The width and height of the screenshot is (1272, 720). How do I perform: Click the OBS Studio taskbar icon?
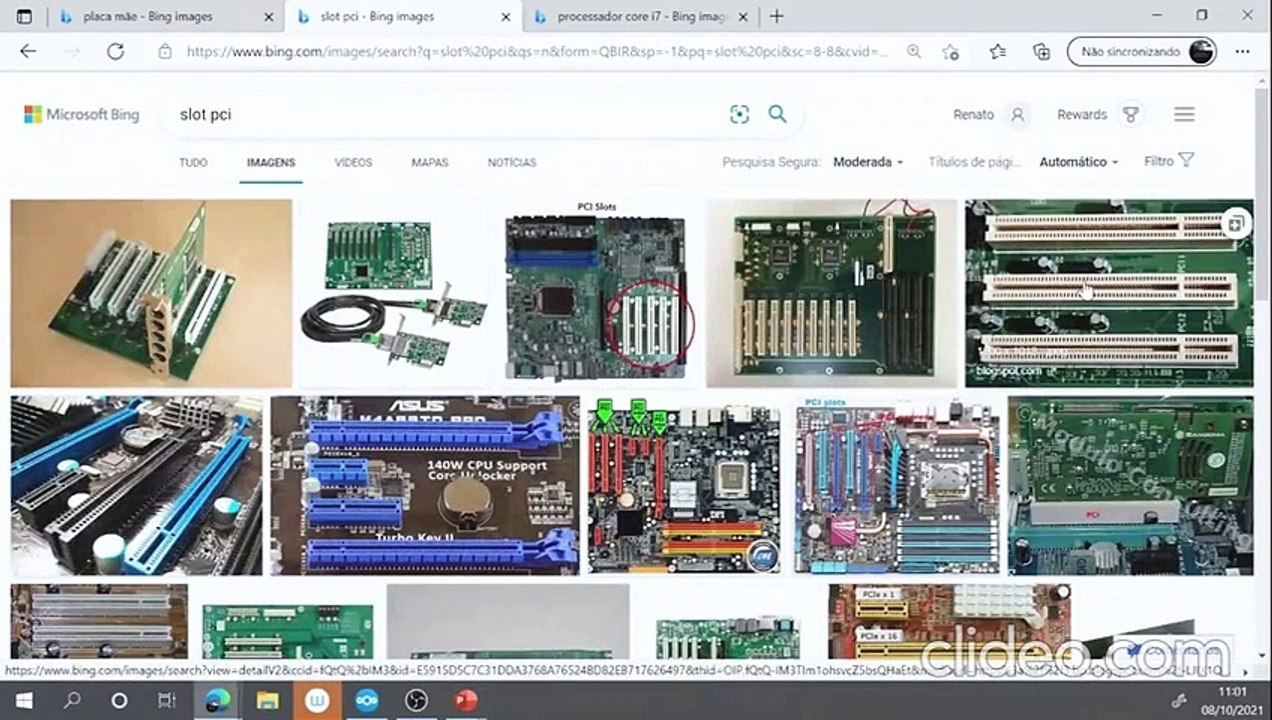(x=416, y=701)
